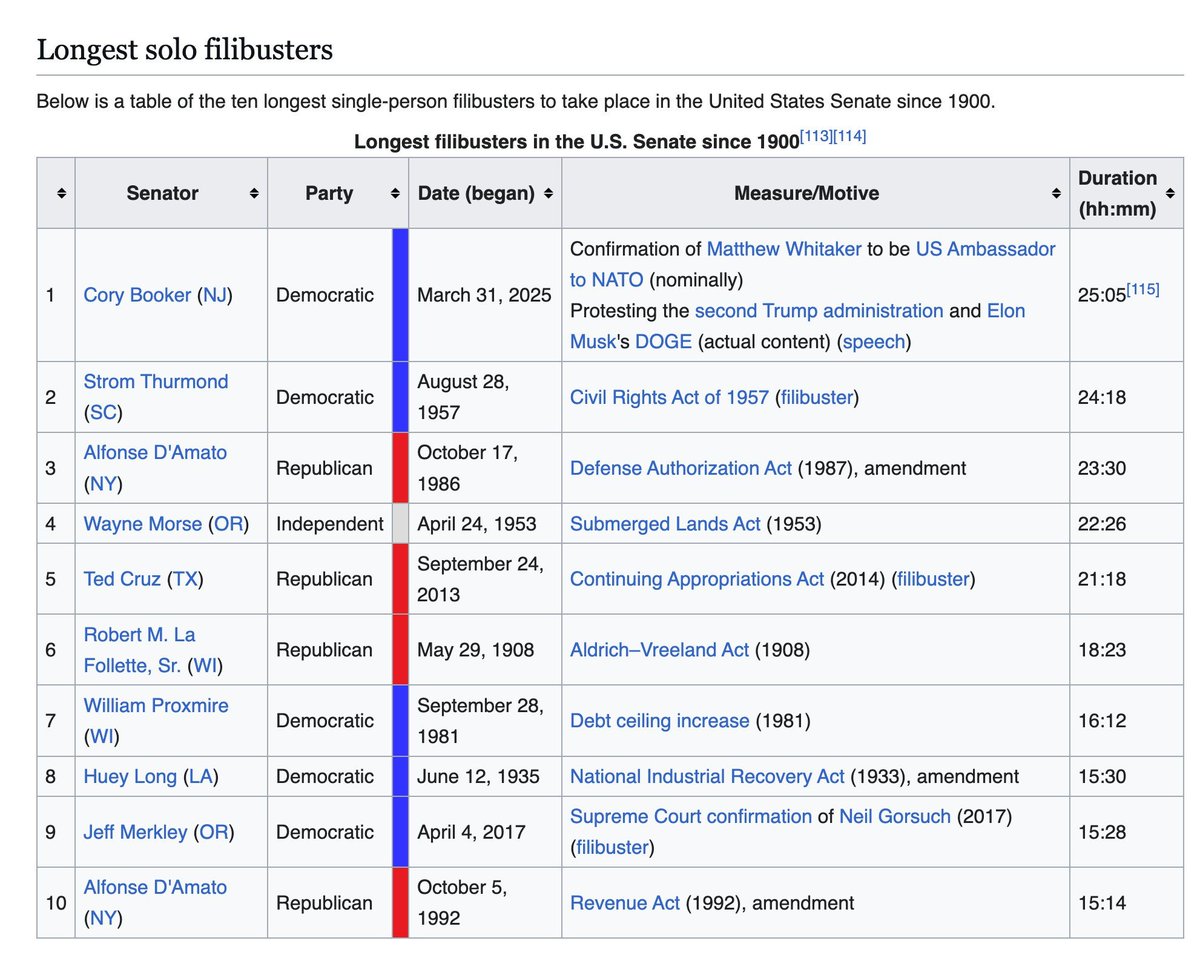This screenshot has height=958, width=1200.
Task: Select the duration value 24:18
Action: [x=1102, y=397]
